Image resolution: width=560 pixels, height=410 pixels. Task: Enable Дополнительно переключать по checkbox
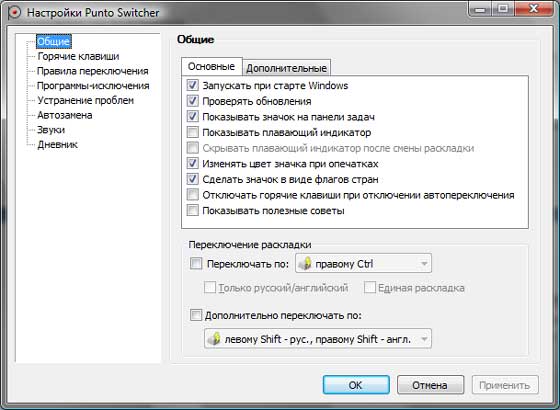point(196,315)
